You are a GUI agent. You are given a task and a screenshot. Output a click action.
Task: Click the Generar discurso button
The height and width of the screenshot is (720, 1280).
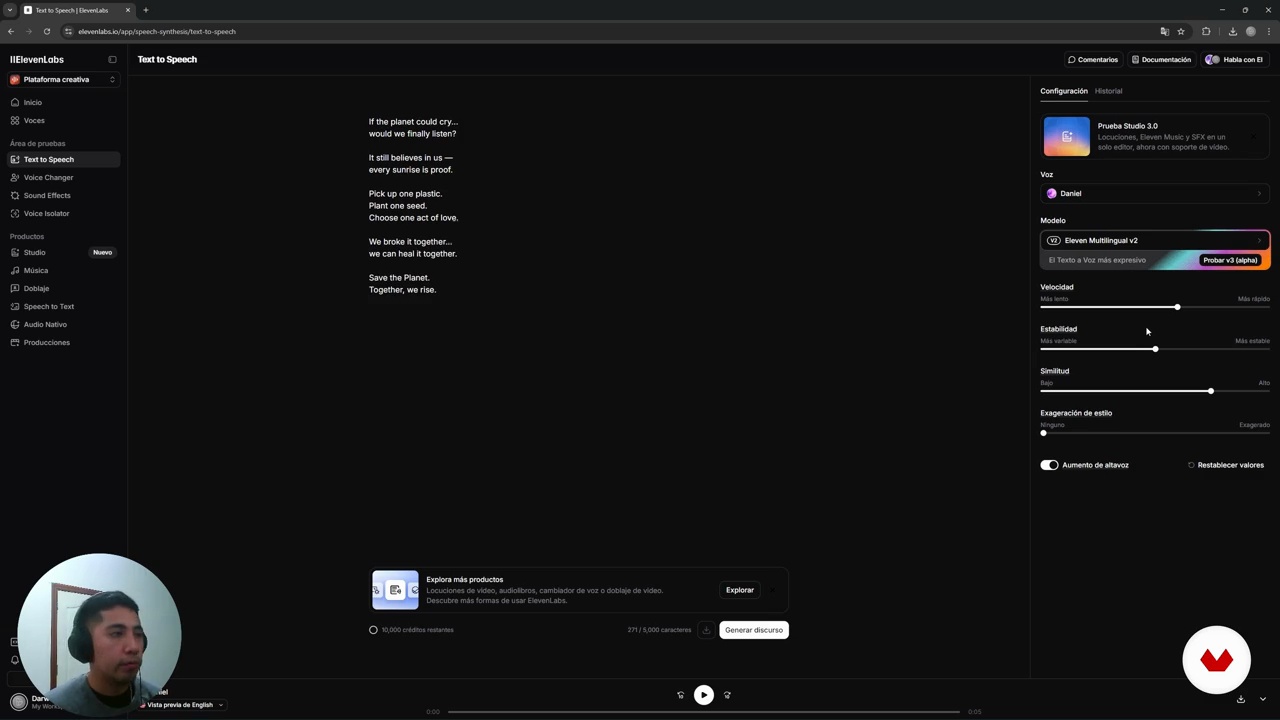[754, 630]
